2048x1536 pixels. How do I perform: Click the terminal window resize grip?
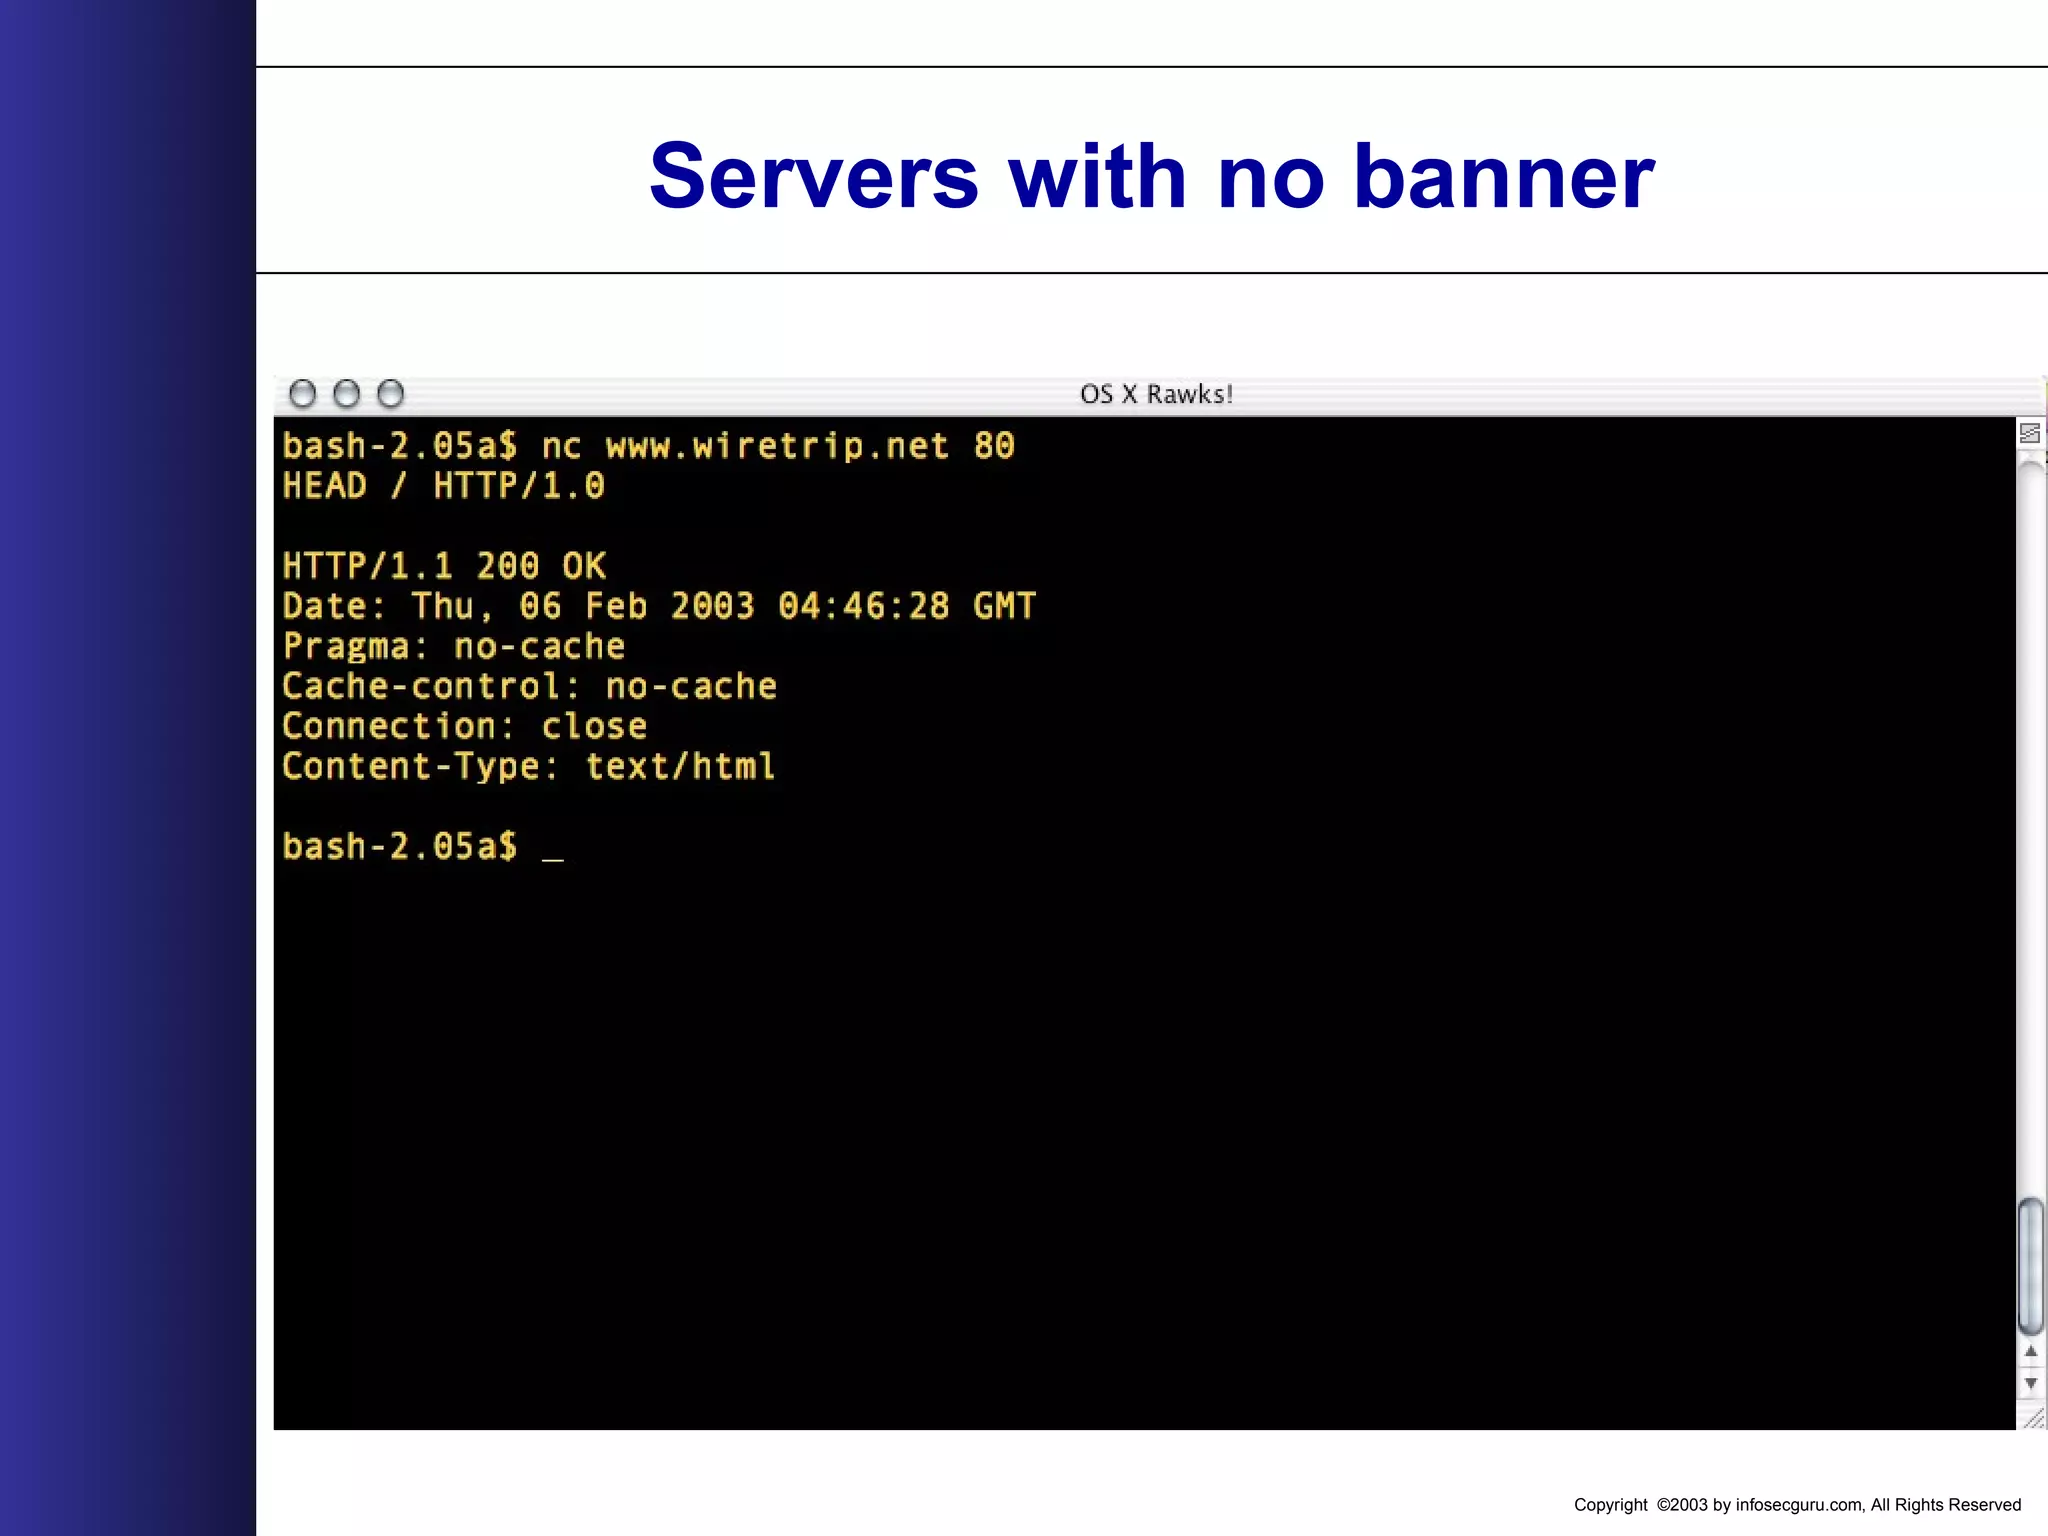(2032, 1418)
